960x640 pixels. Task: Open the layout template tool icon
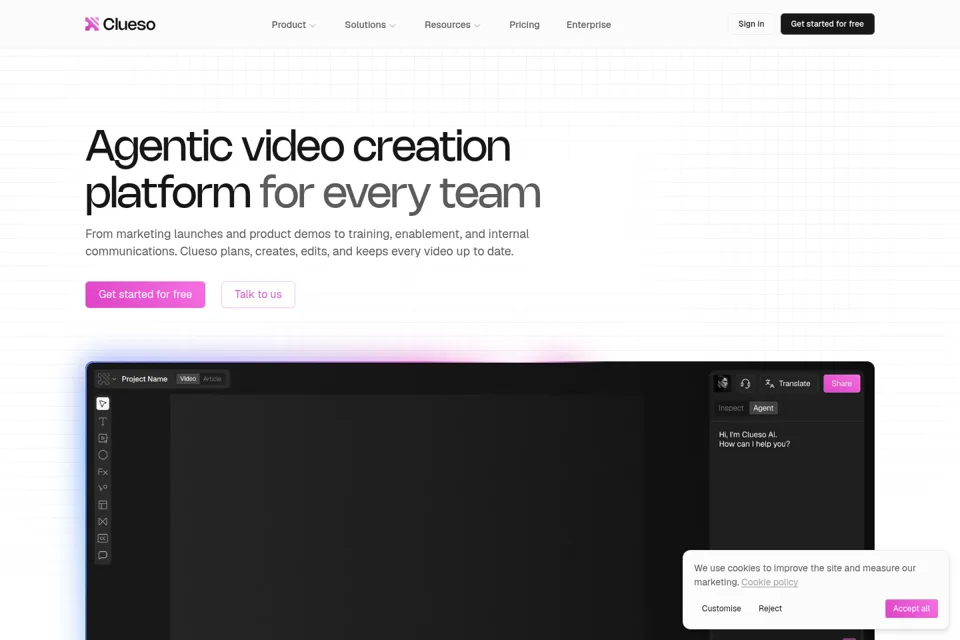(x=103, y=505)
